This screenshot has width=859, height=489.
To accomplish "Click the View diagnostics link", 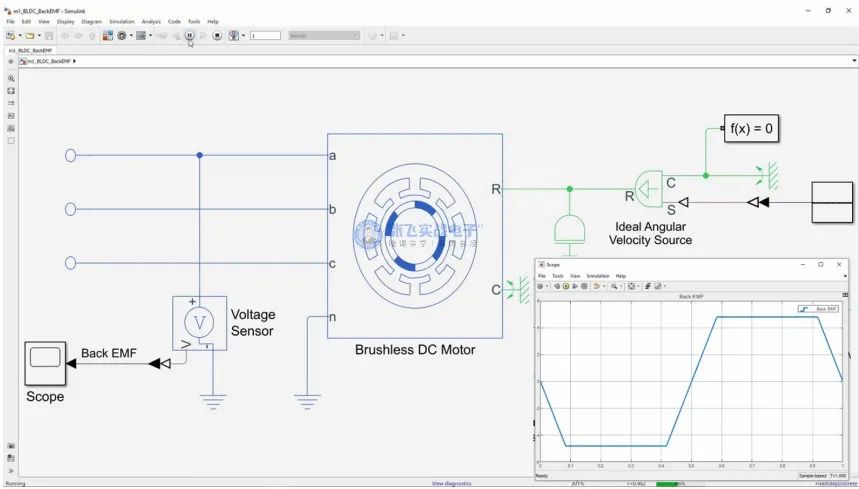I will pyautogui.click(x=451, y=483).
